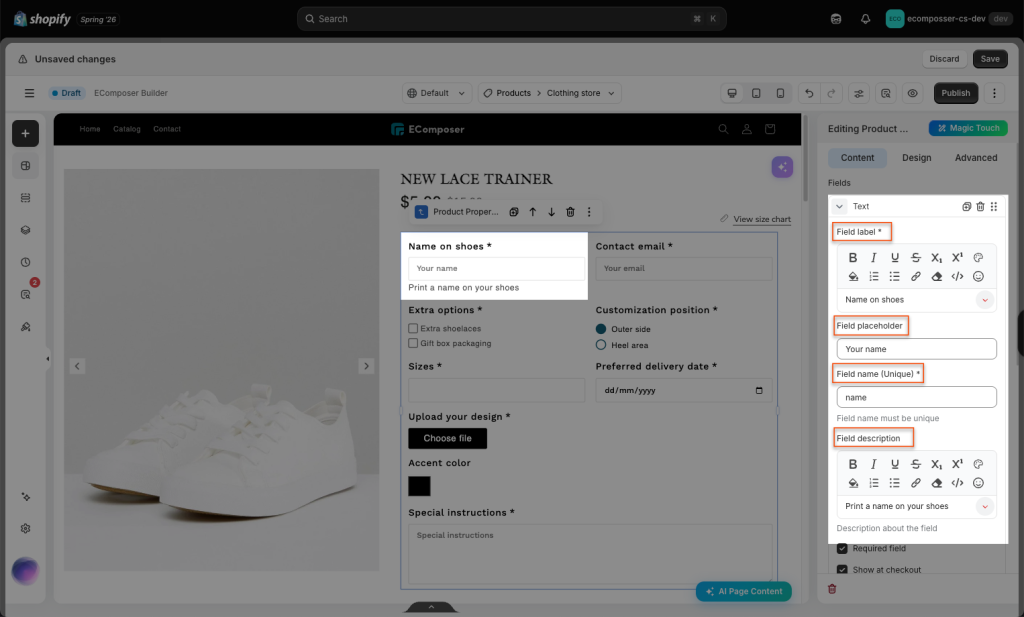This screenshot has height=617, width=1024.
Task: Toggle the Required field checkbox
Action: tap(842, 548)
